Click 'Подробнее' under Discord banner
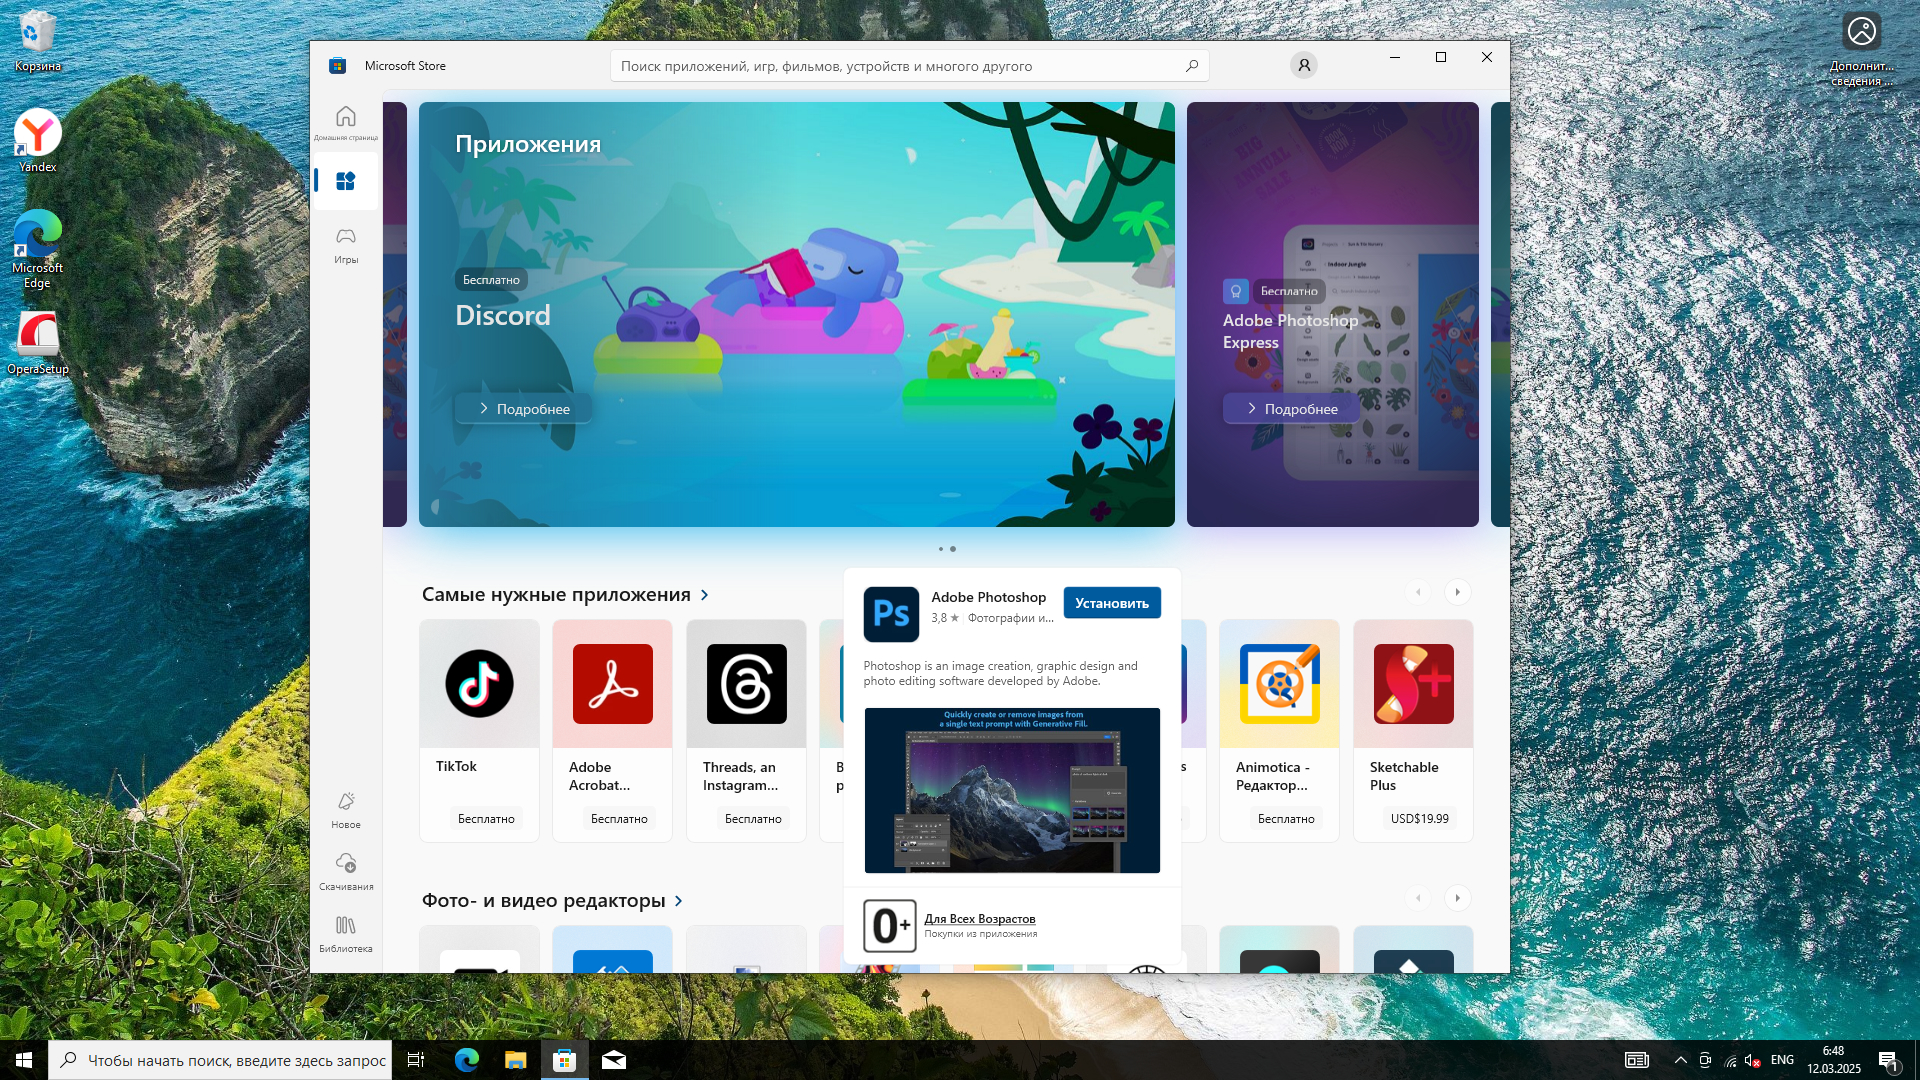 click(x=523, y=409)
